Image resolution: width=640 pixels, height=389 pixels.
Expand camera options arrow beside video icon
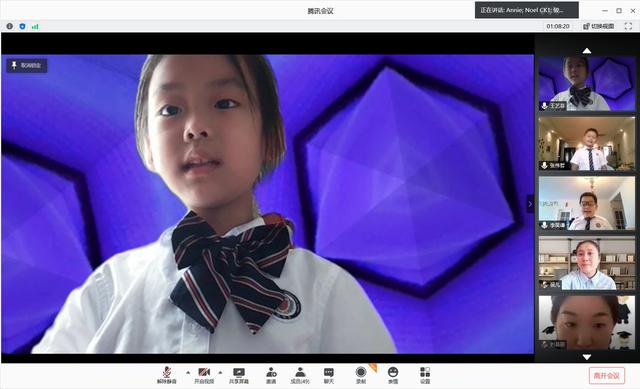click(220, 373)
